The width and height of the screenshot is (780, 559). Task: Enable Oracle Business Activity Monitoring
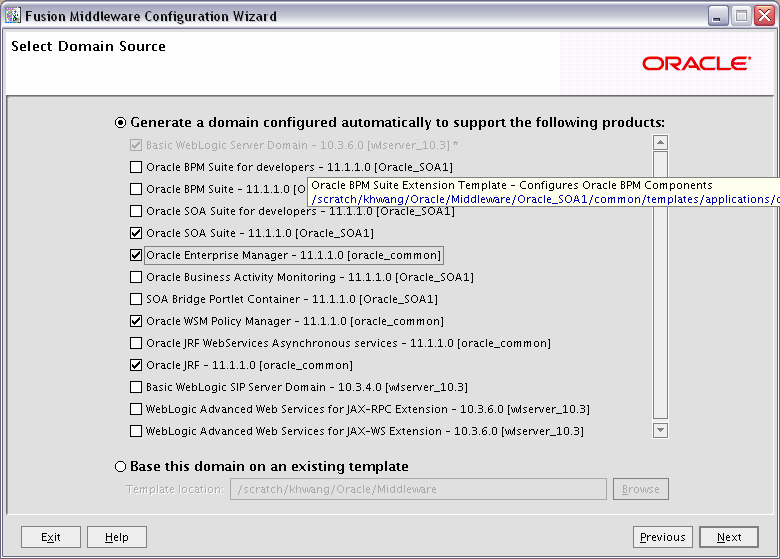click(x=136, y=277)
